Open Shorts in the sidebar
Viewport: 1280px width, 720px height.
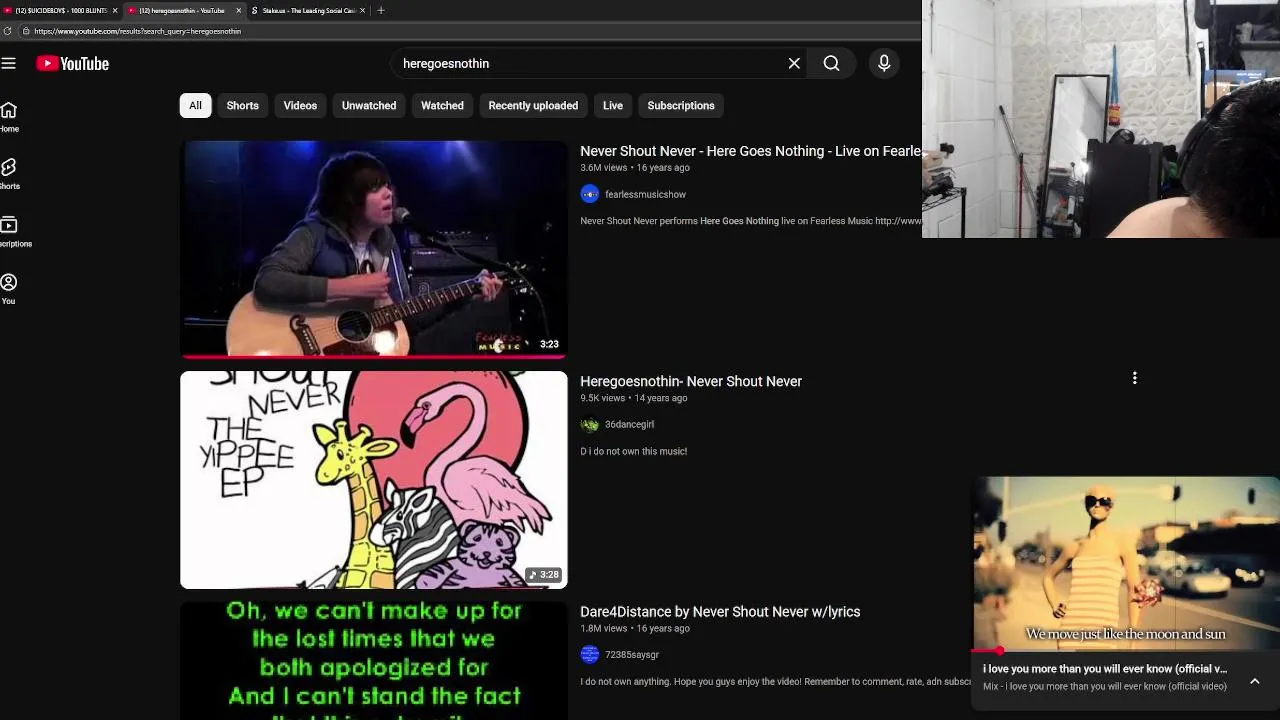pyautogui.click(x=9, y=174)
